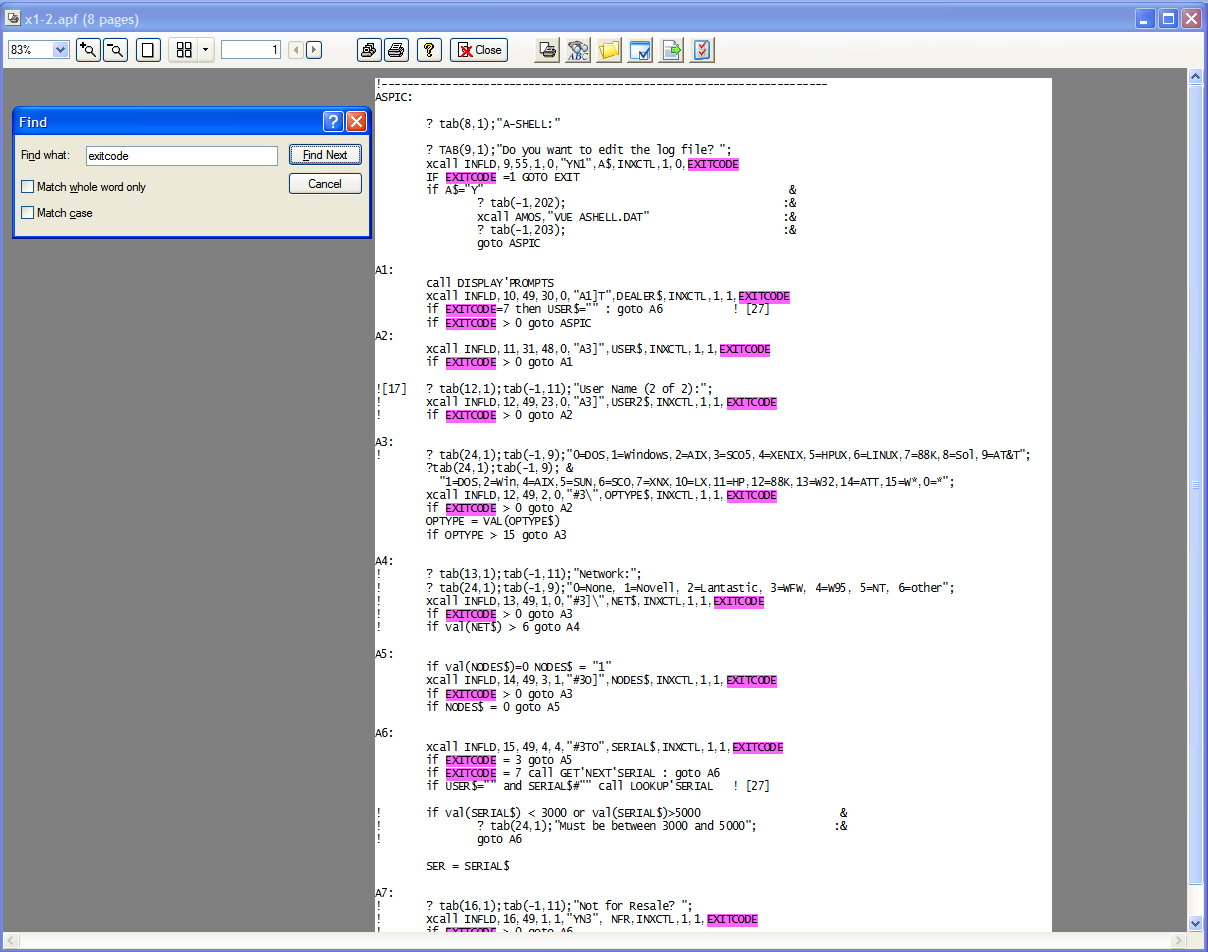Image resolution: width=1208 pixels, height=952 pixels.
Task: Enable Match whole word only checkbox
Action: 28,187
